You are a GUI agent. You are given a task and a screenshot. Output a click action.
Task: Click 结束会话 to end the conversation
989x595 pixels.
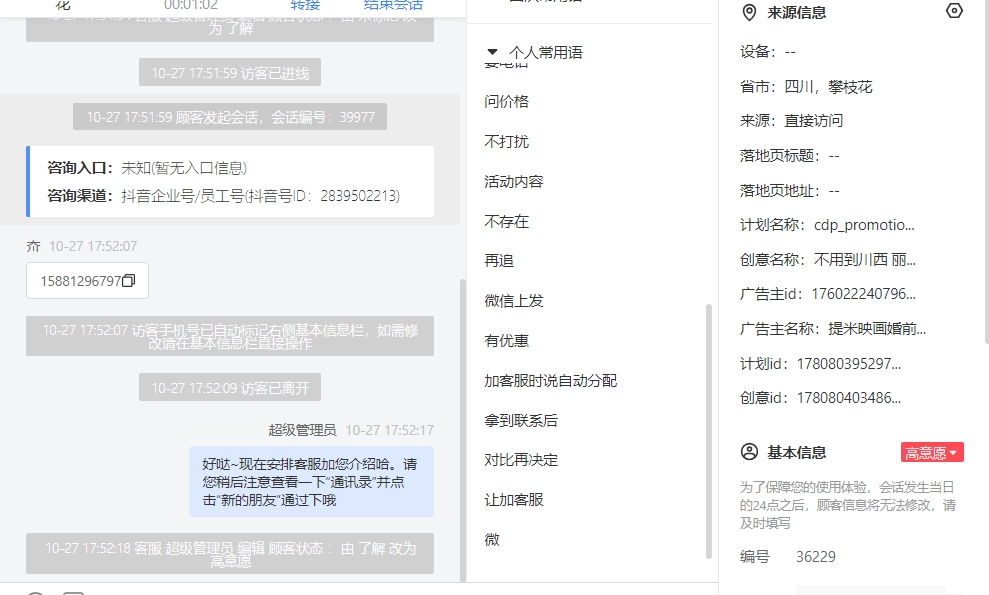[393, 5]
